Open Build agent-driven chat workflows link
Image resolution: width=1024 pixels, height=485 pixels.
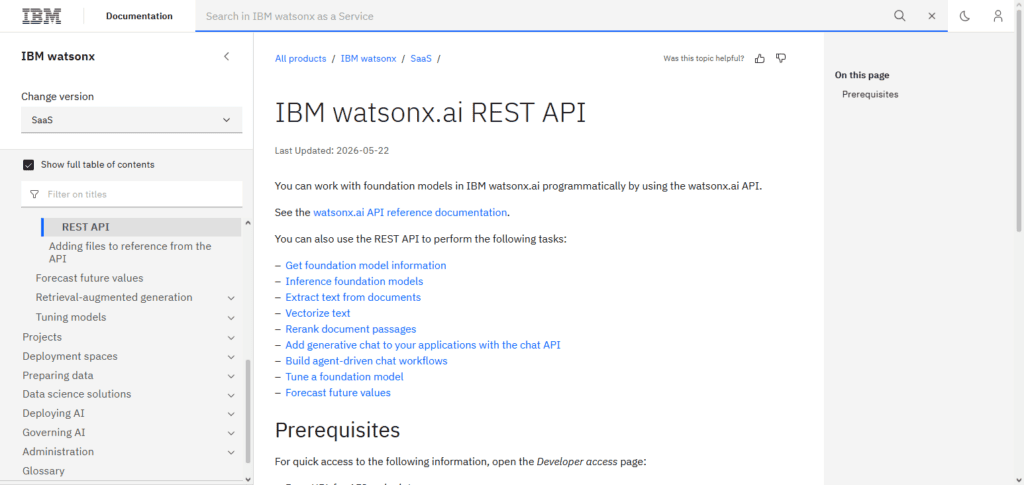[366, 361]
